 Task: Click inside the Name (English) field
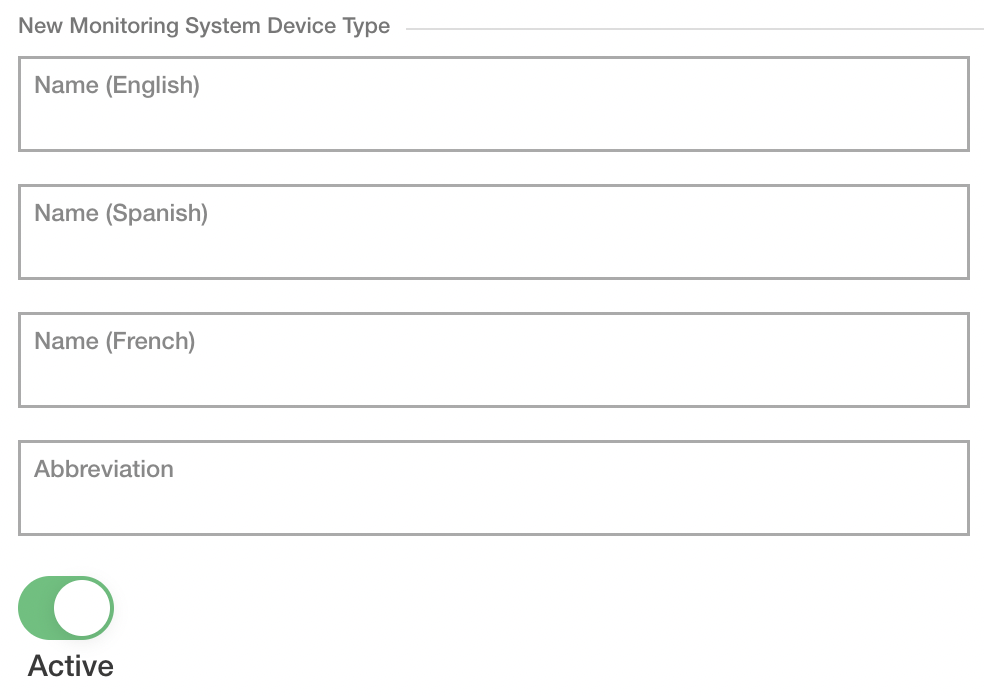click(492, 104)
